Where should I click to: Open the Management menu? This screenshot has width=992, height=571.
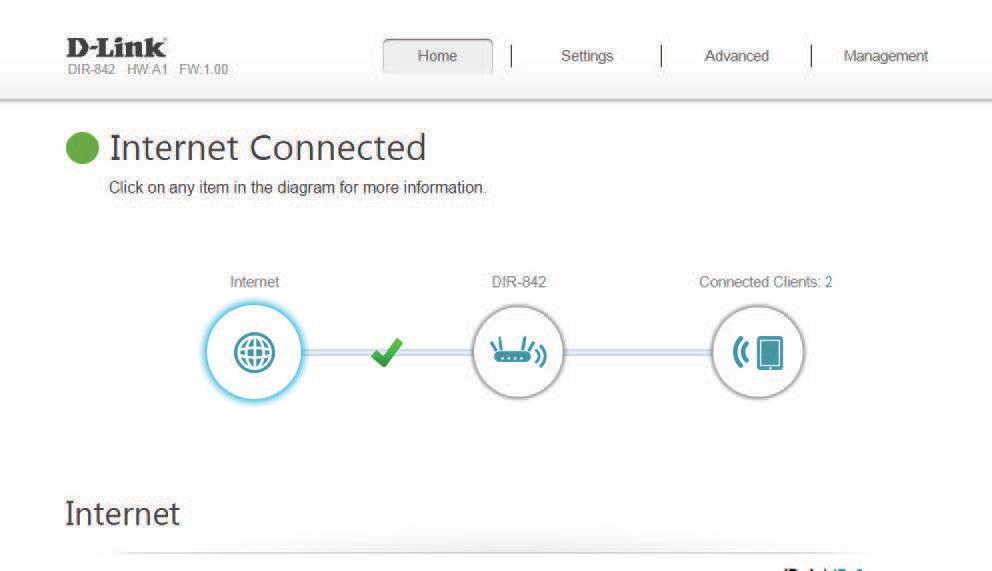885,56
